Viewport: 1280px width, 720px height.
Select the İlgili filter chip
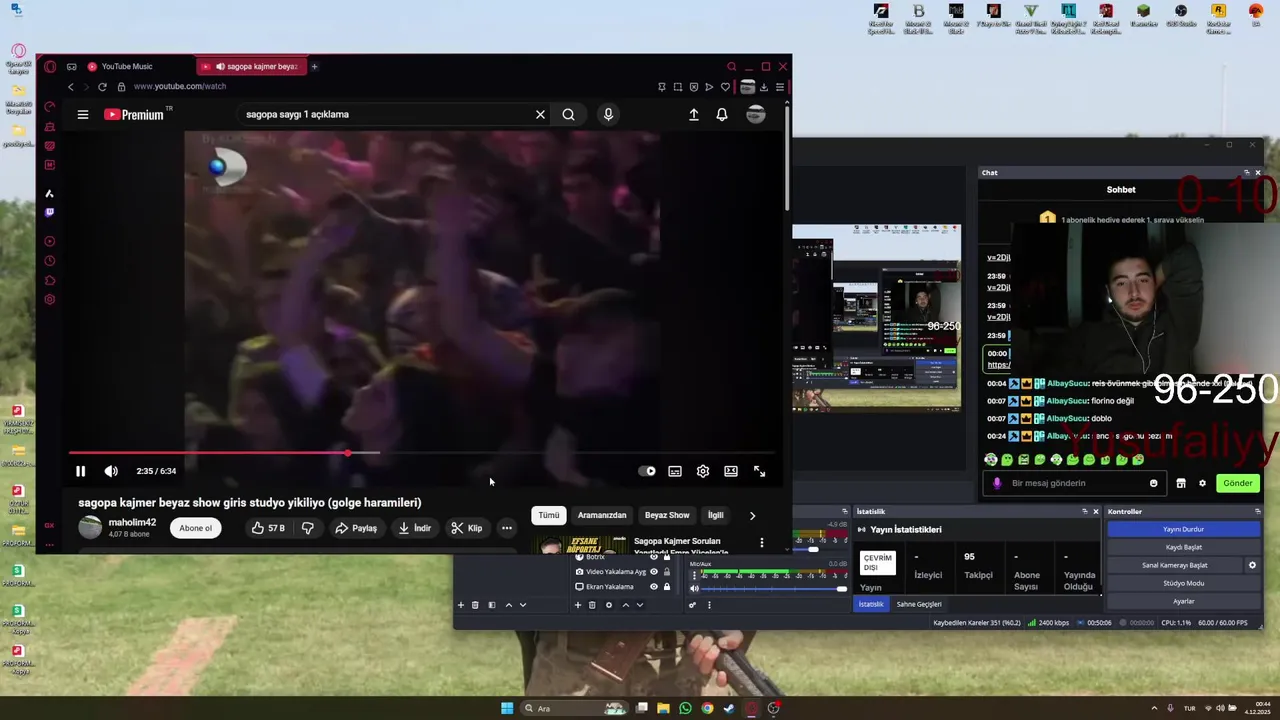point(716,515)
